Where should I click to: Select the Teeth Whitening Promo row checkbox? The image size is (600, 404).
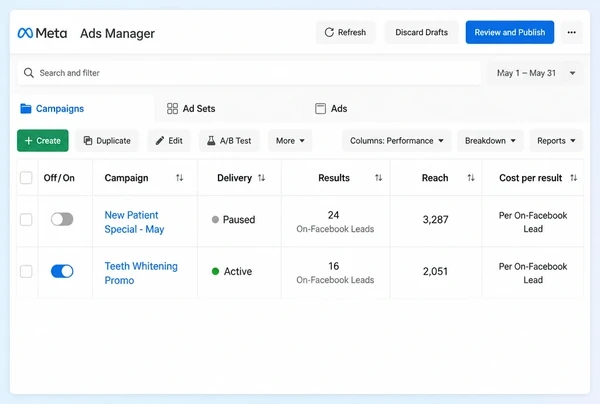click(26, 271)
